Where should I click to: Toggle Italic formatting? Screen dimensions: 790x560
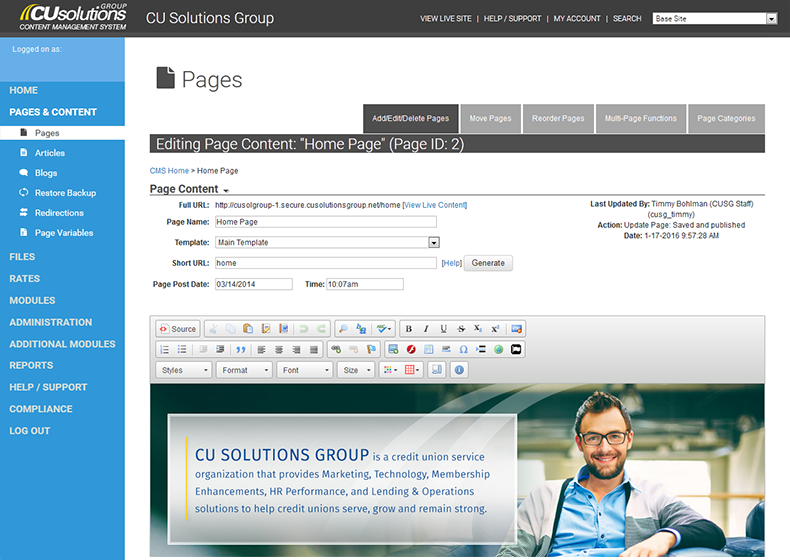(x=426, y=329)
